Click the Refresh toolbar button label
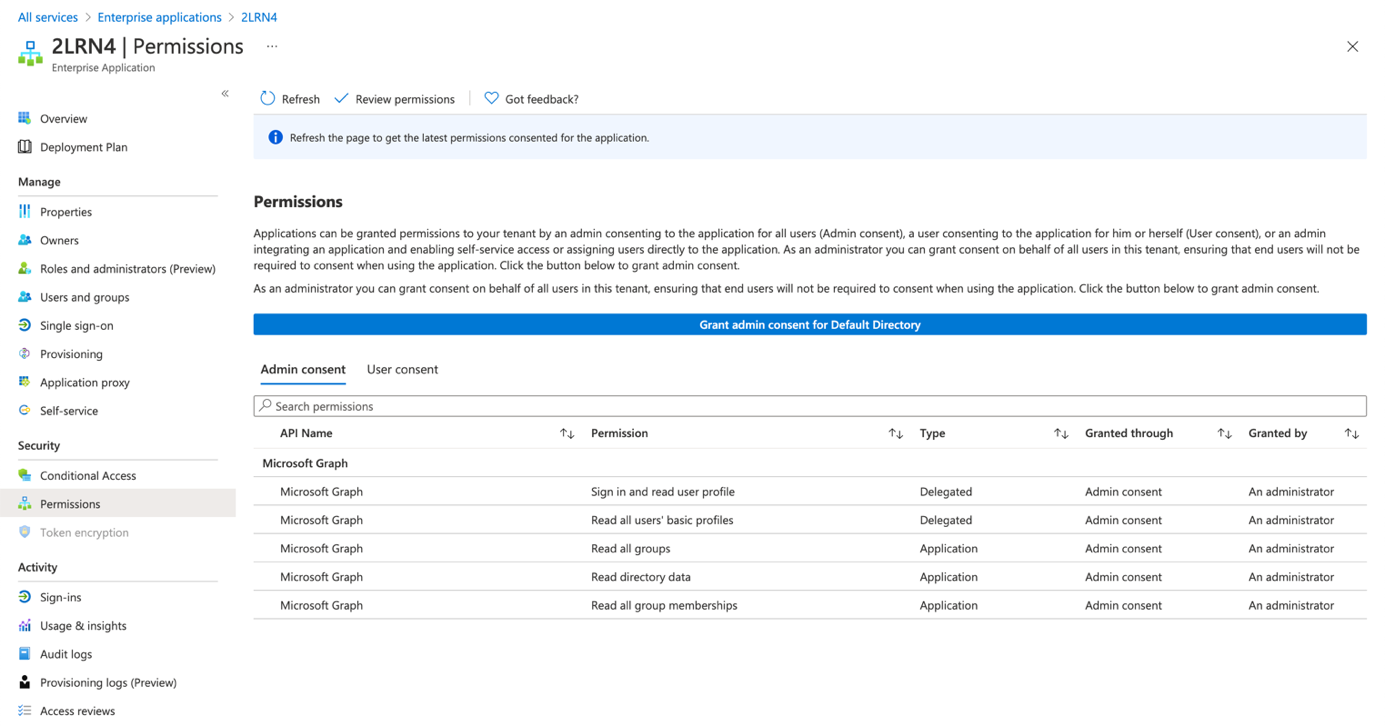The height and width of the screenshot is (726, 1385). pos(301,99)
